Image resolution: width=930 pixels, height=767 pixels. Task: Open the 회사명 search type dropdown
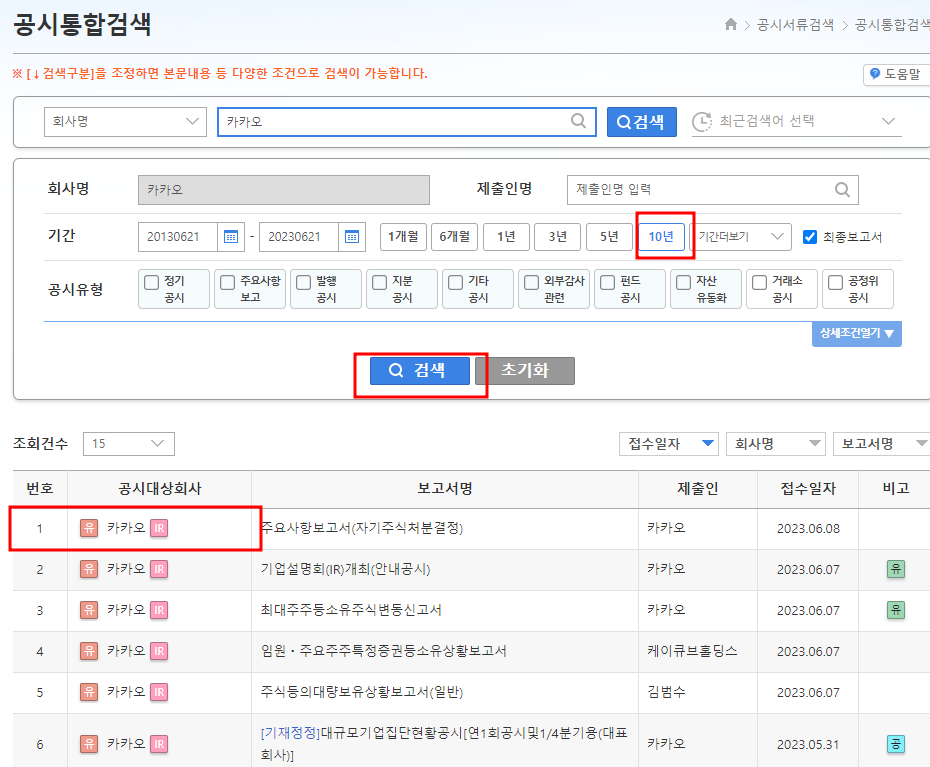[125, 122]
